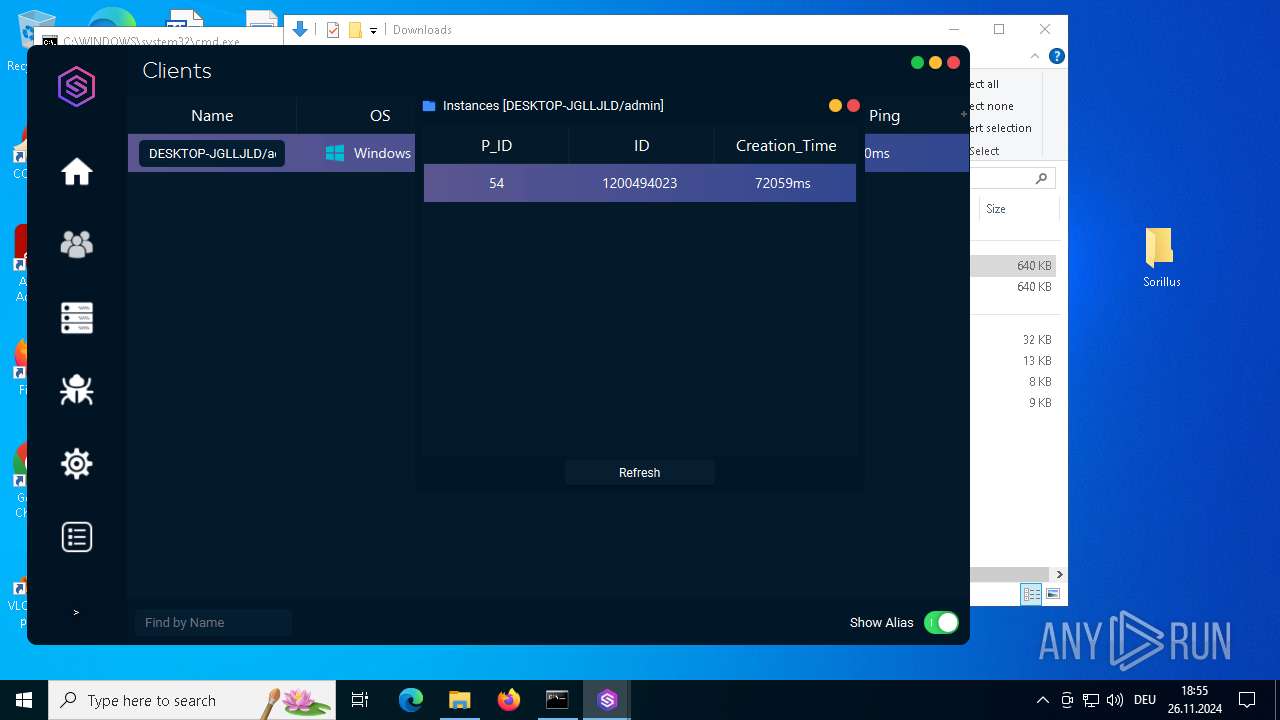Switch Explorer to details view icon

1031,594
